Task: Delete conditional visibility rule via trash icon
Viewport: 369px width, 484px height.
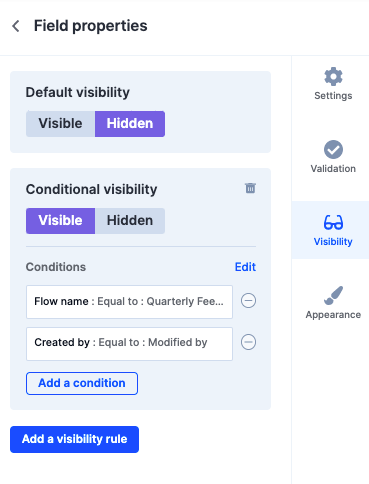Action: 250,188
